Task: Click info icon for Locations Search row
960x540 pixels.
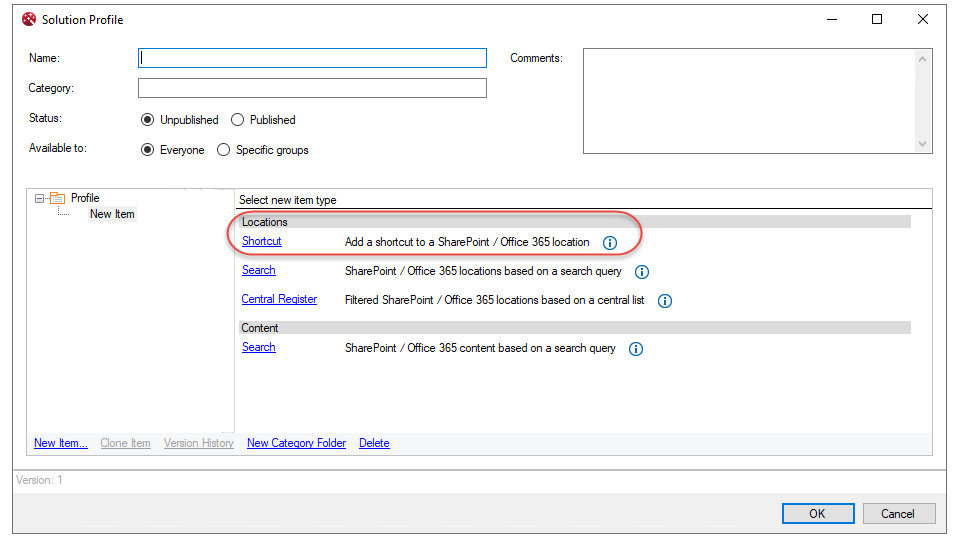Action: click(642, 272)
